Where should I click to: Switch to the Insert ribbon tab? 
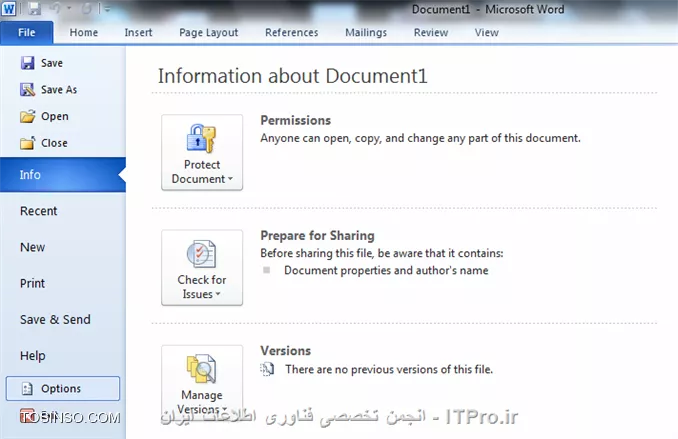(x=138, y=32)
